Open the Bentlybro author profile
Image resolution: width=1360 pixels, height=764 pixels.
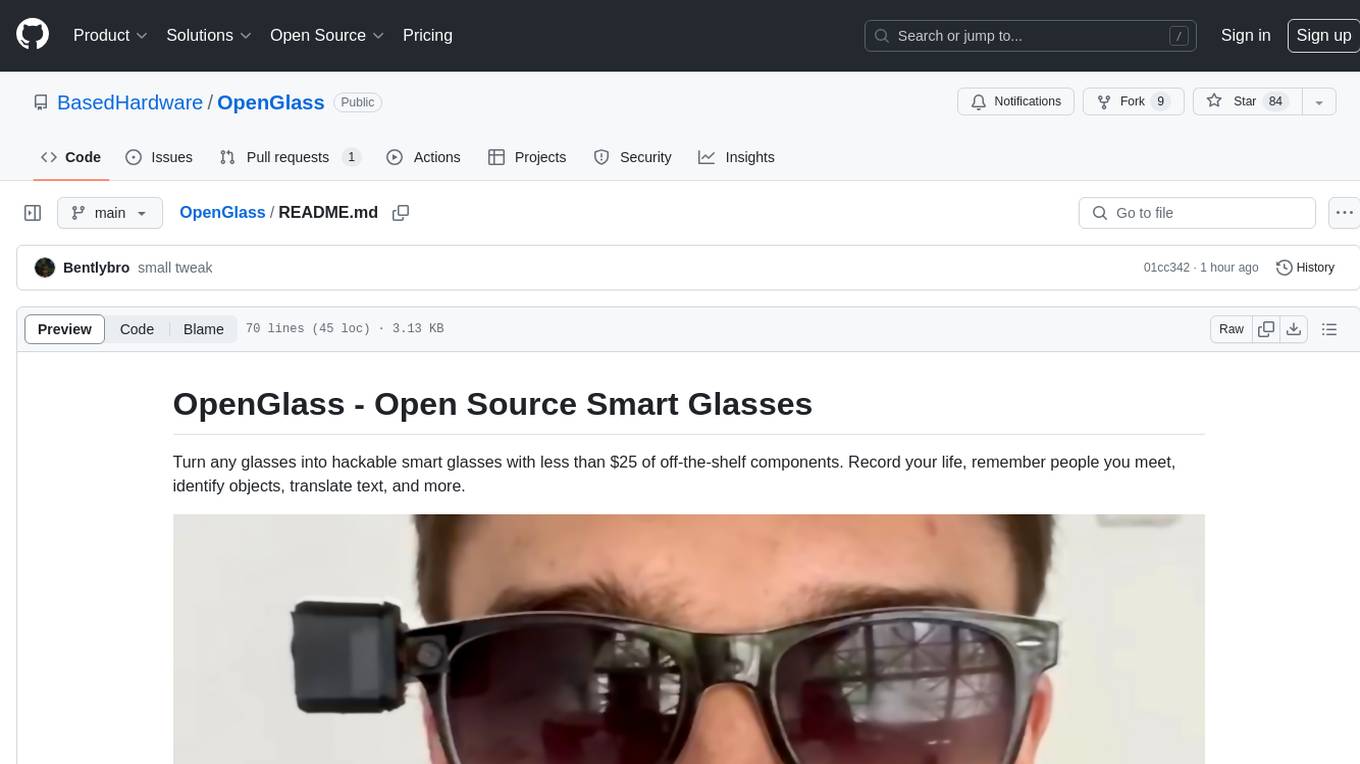[96, 267]
